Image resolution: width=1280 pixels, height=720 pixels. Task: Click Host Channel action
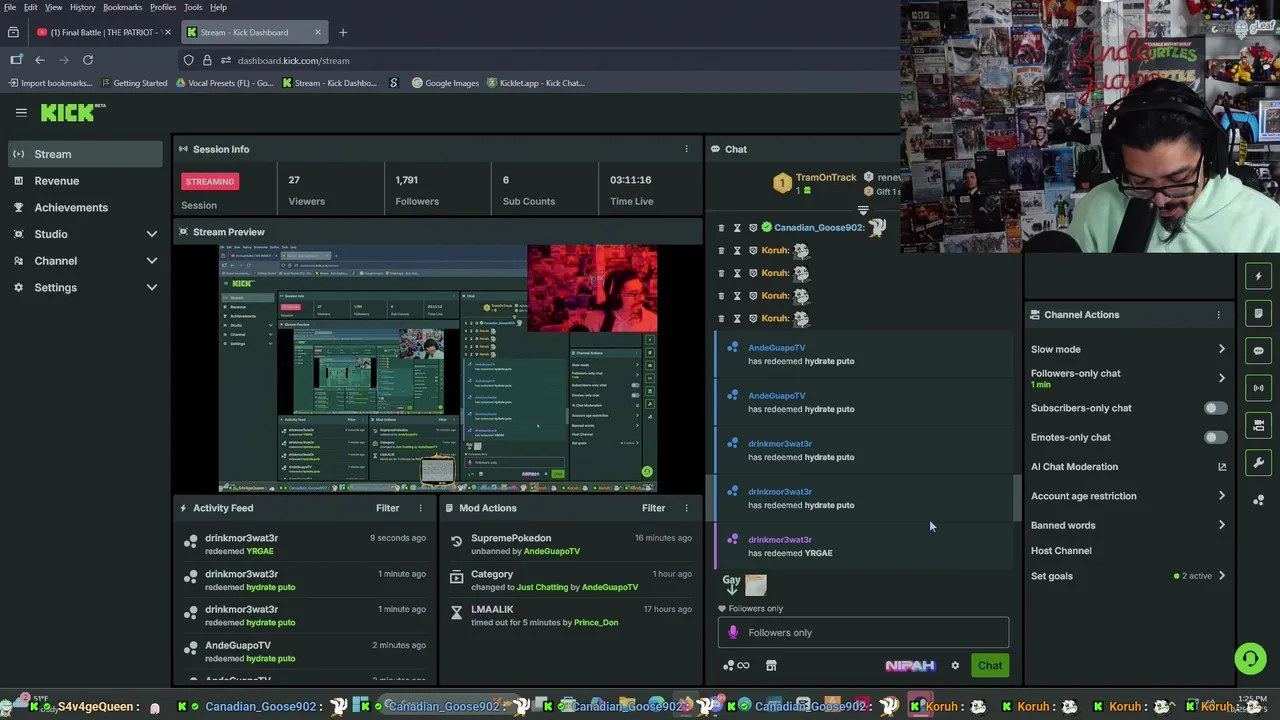point(1061,551)
